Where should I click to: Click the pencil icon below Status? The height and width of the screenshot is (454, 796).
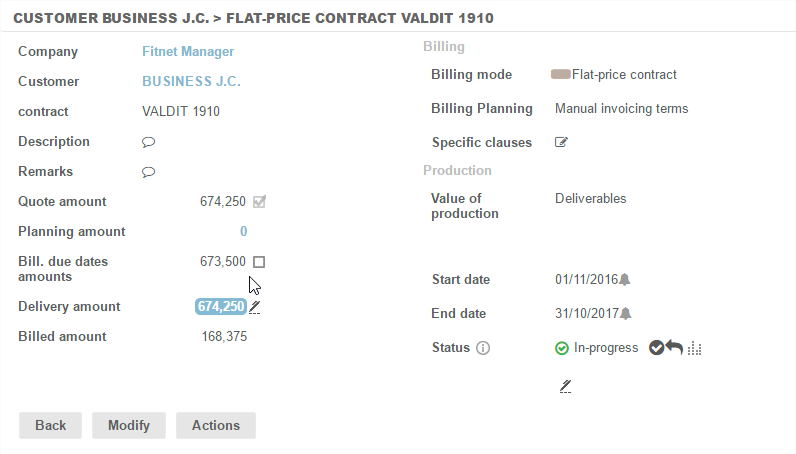(566, 386)
